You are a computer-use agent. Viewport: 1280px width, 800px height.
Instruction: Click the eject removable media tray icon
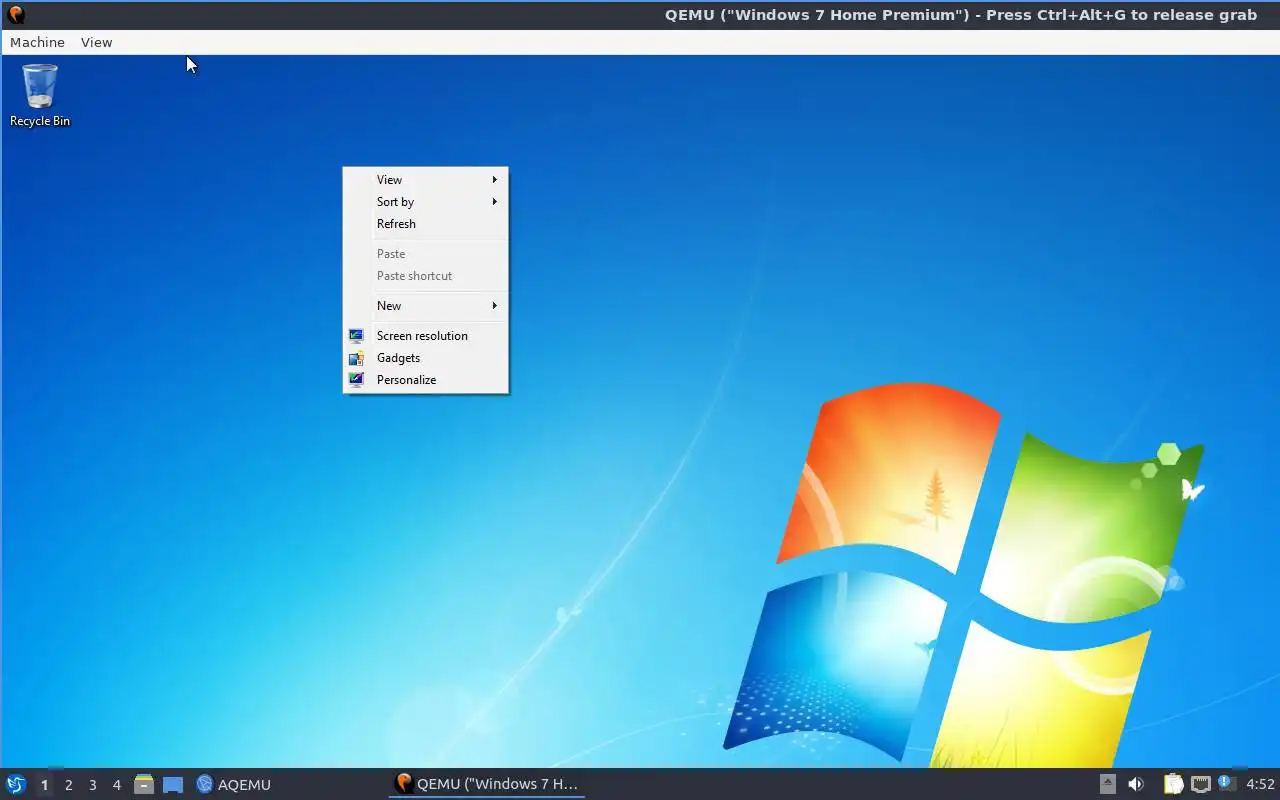coord(1108,784)
